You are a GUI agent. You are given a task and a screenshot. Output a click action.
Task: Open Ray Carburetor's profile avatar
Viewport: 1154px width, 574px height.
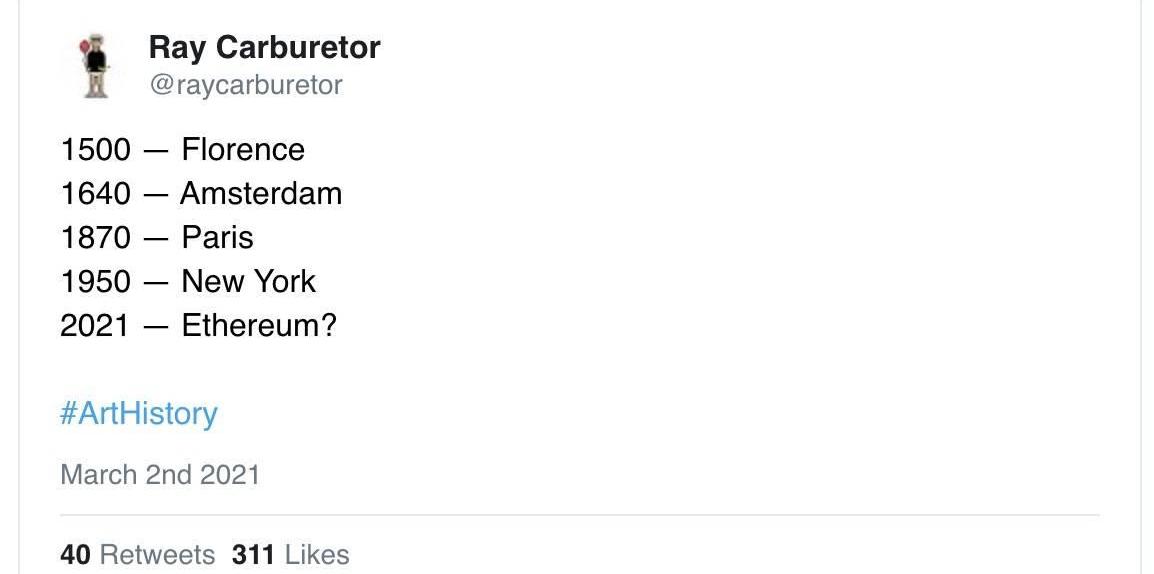point(94,65)
